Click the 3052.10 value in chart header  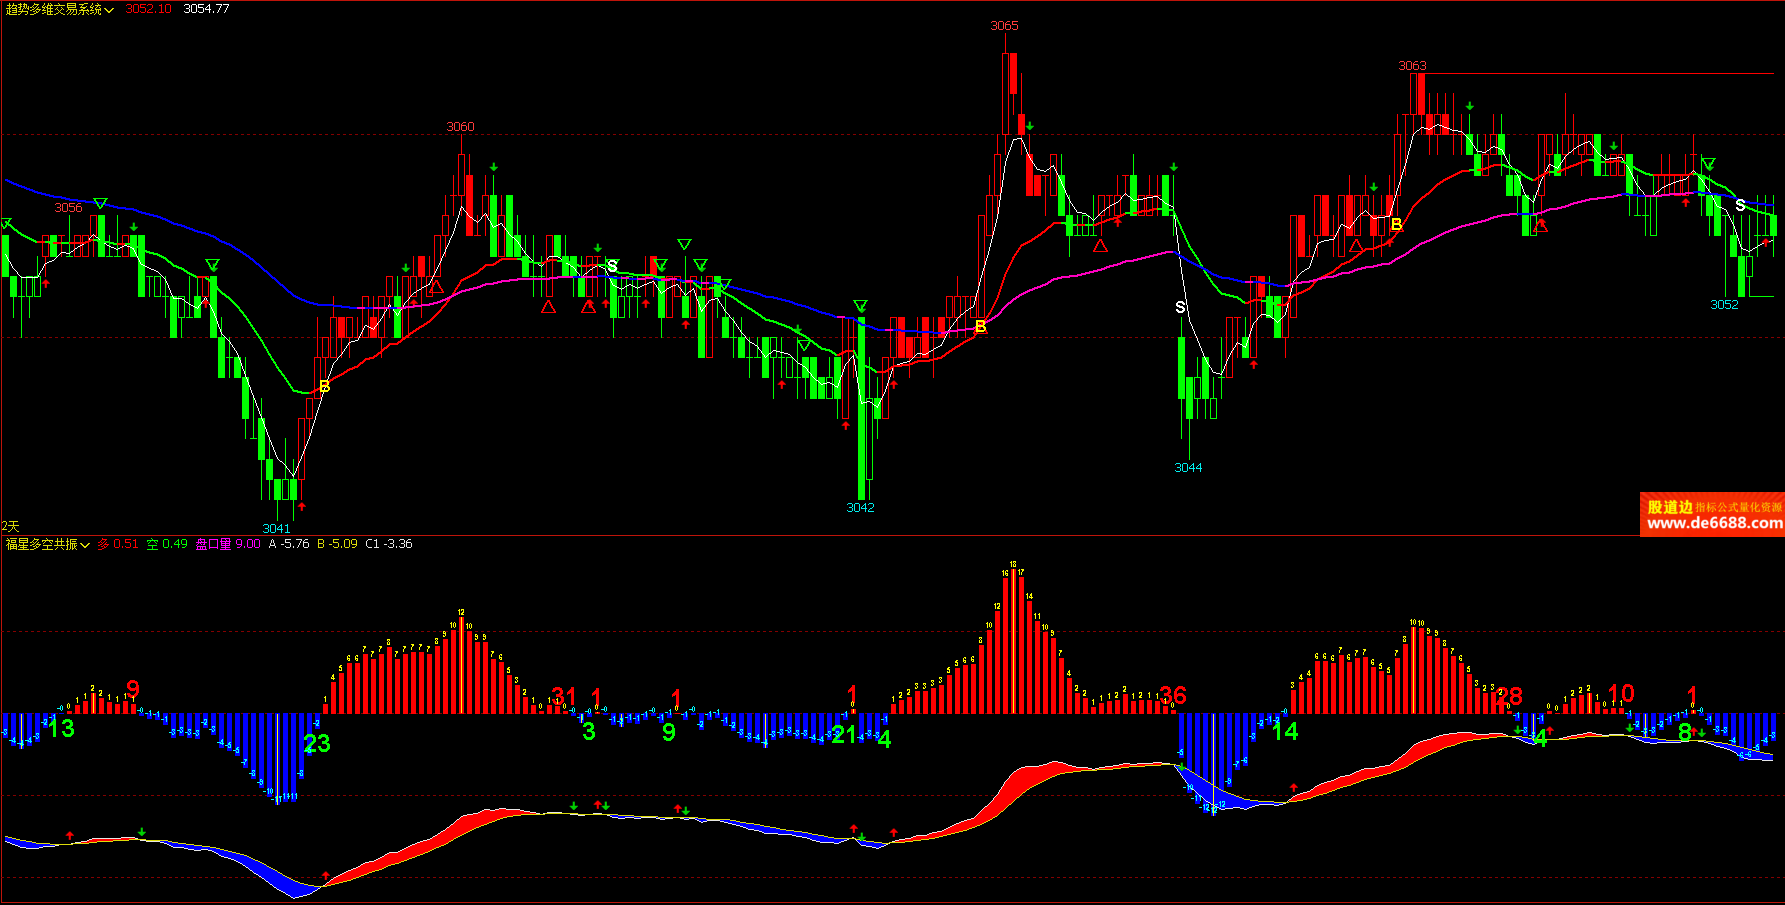(x=148, y=9)
